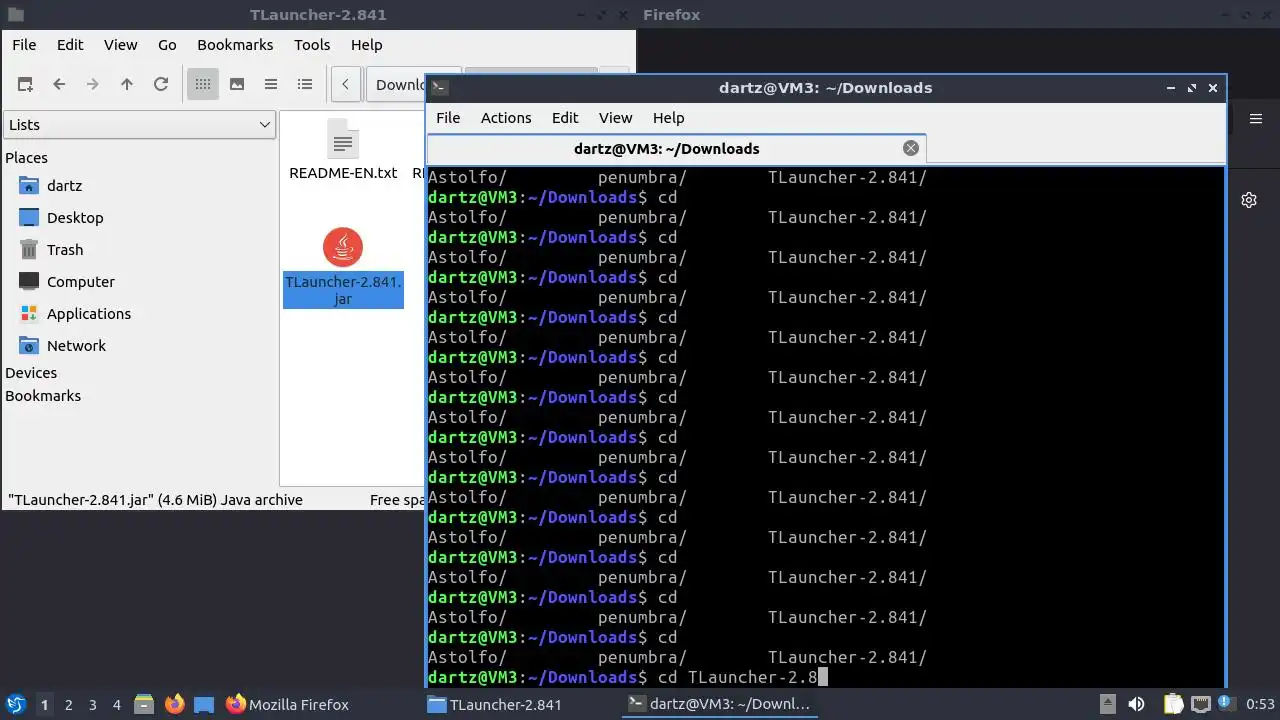Screen dimensions: 1280x720
Task: Switch to workspace 2
Action: 69,705
